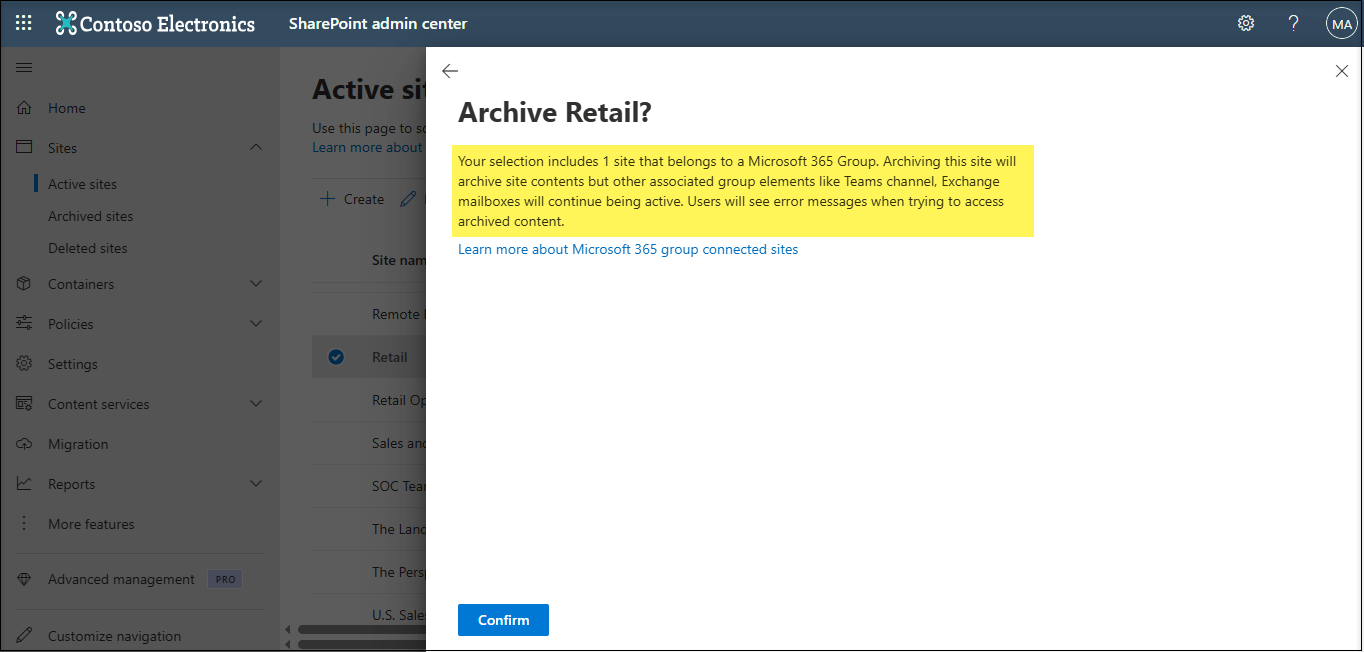Open the Microsoft 365 app launcher

tap(23, 22)
